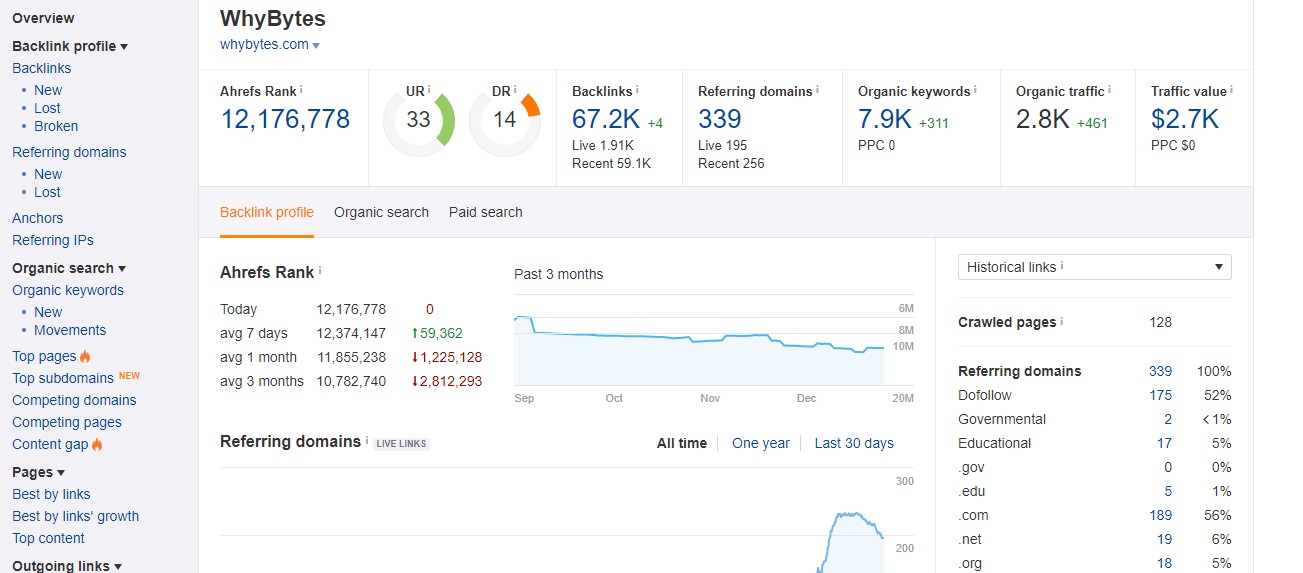Click info icon beside Backlinks metric

click(637, 89)
